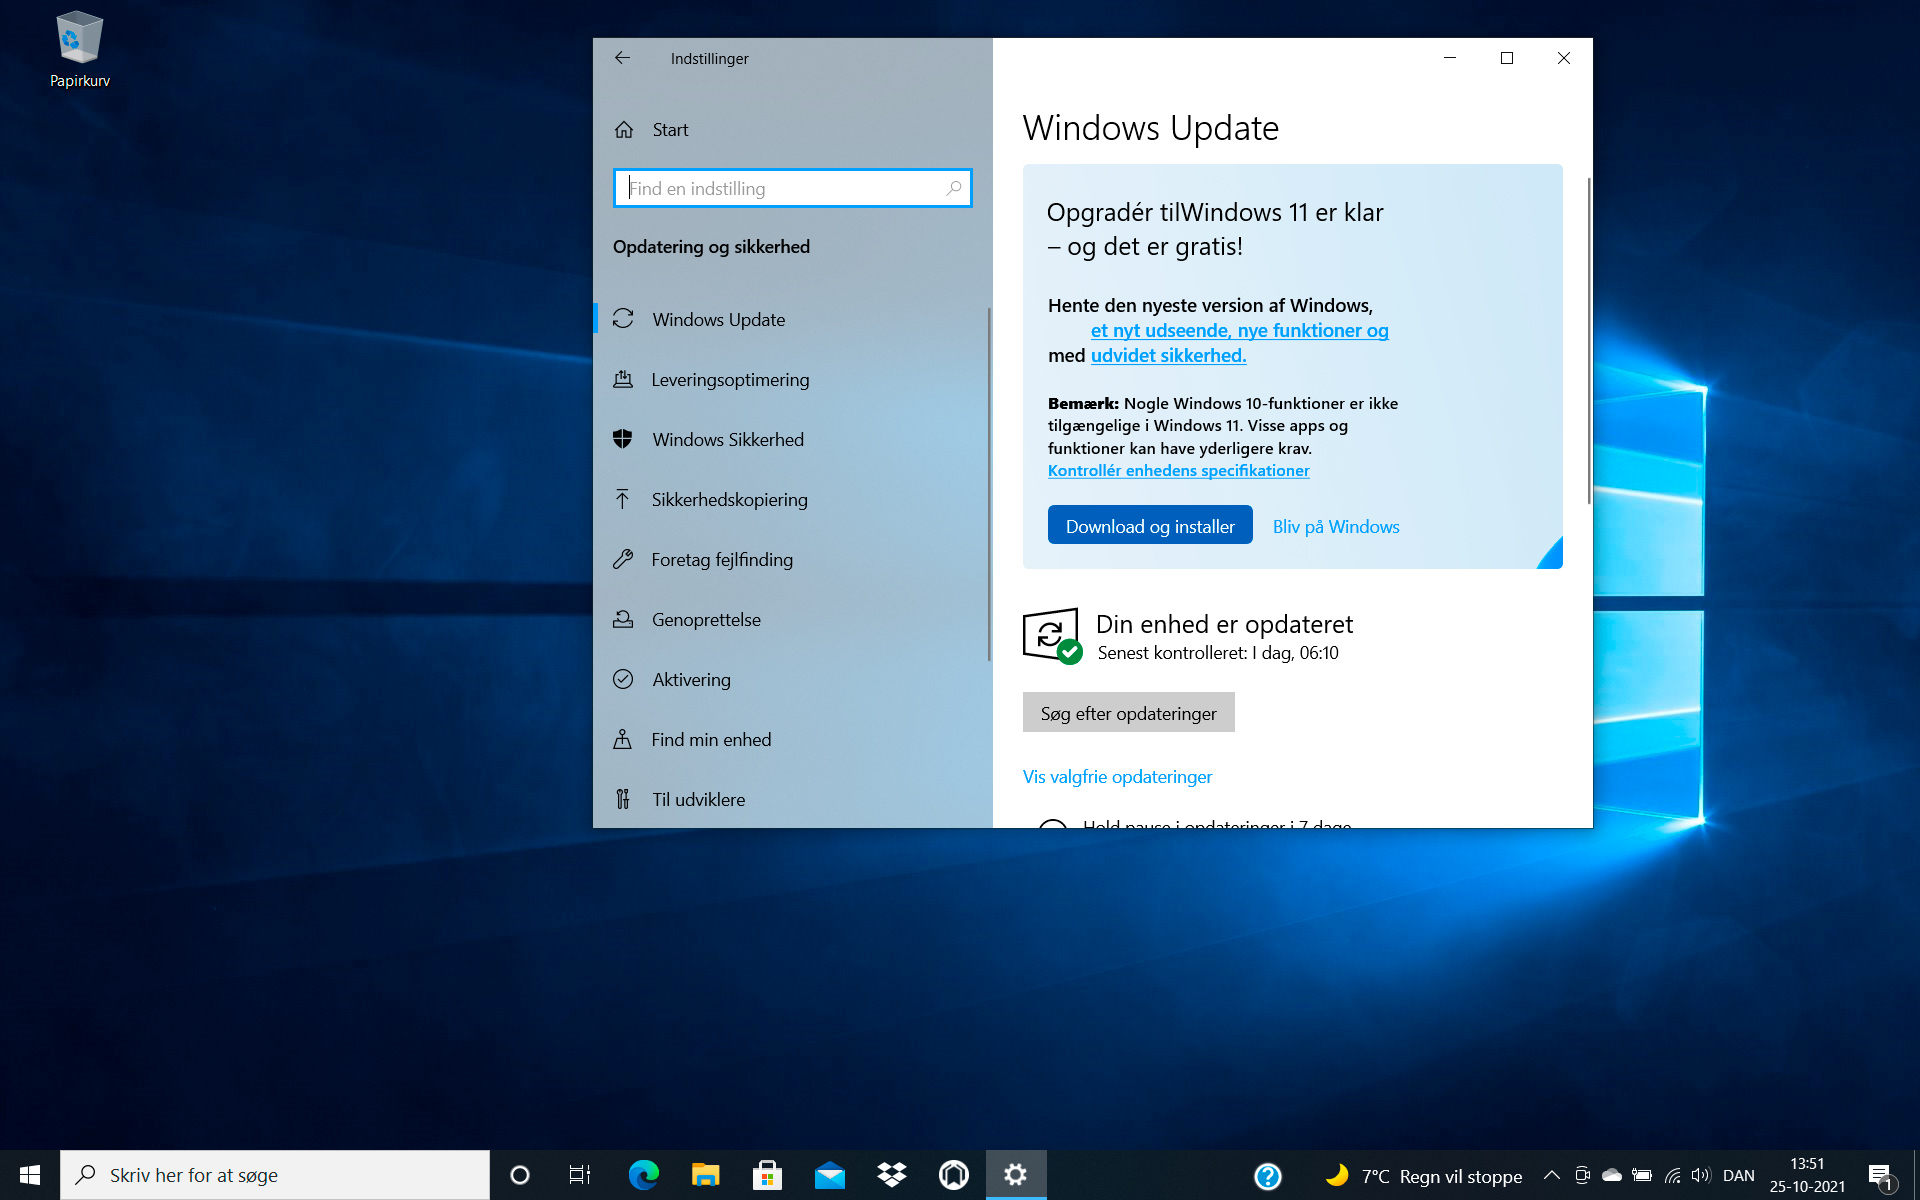Viewport: 1920px width, 1200px height.
Task: Click Søg efter opdateringer button
Action: (x=1128, y=713)
